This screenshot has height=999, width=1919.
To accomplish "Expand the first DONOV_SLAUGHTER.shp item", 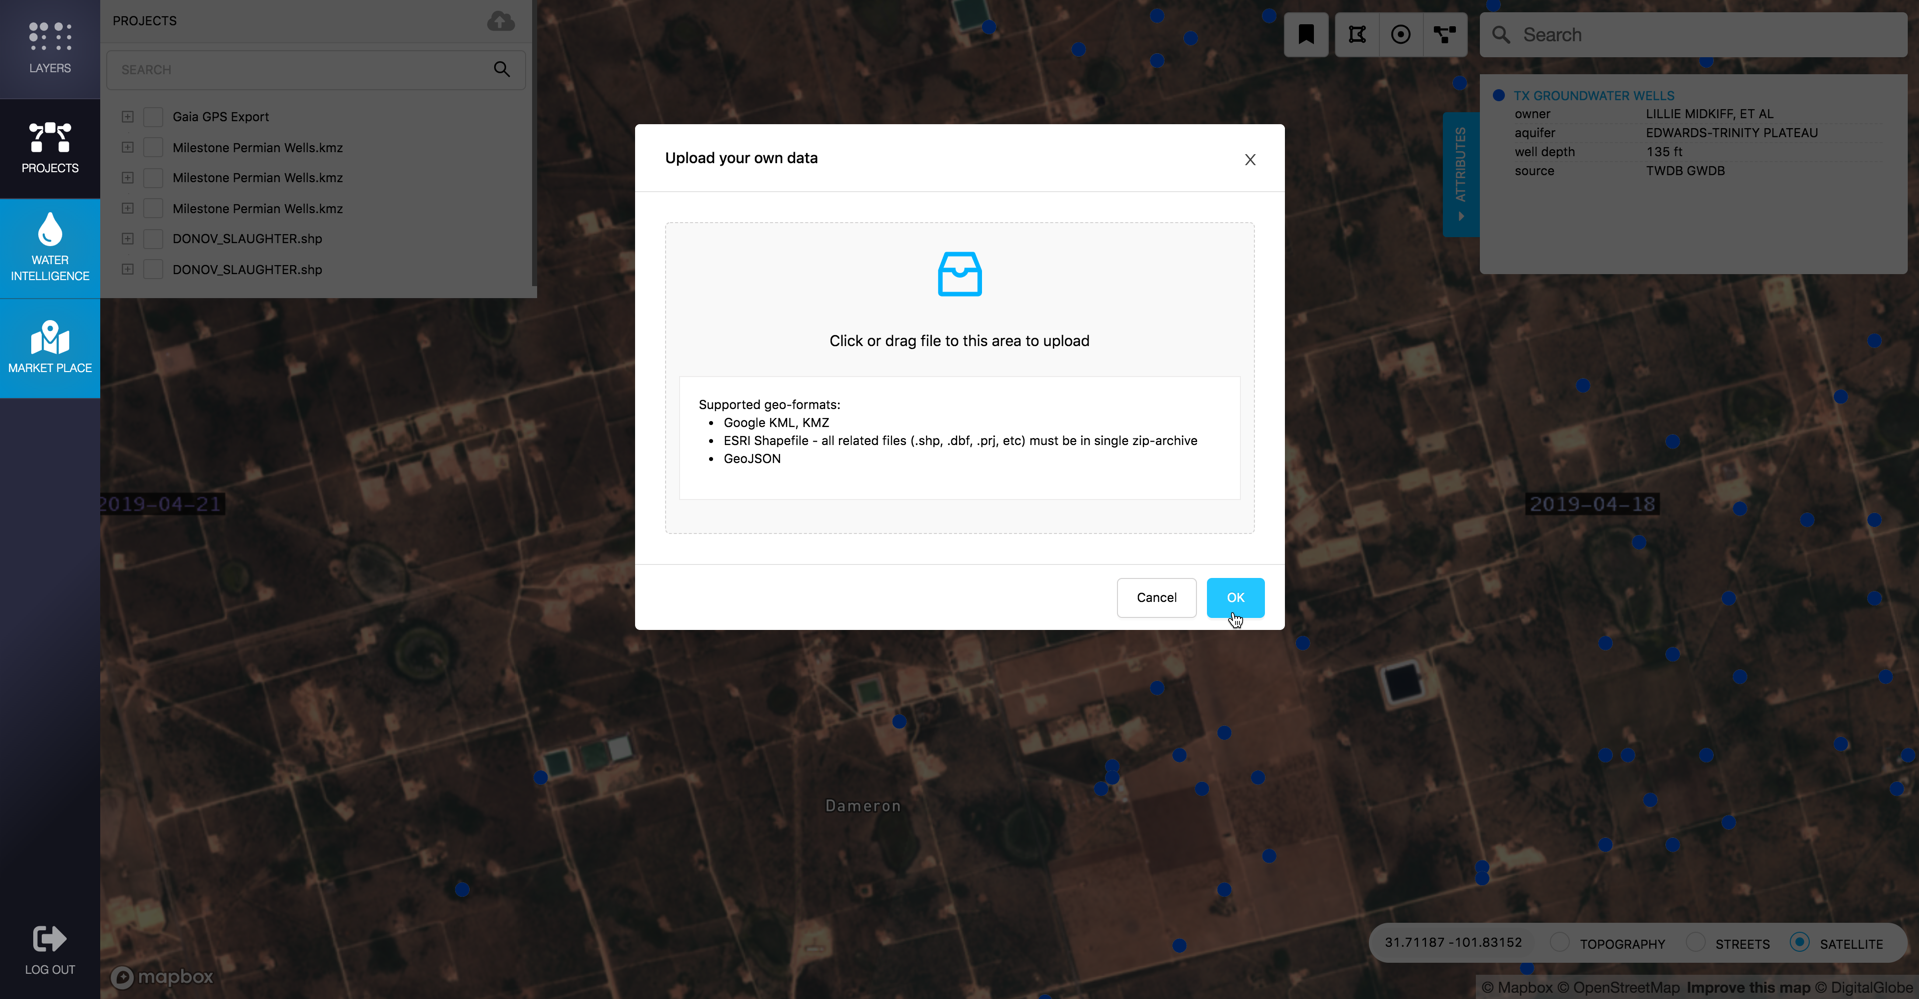I will coord(128,239).
